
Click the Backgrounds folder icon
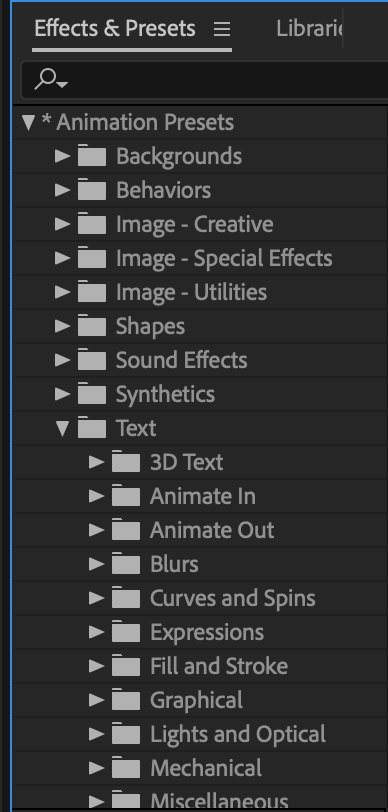92,156
